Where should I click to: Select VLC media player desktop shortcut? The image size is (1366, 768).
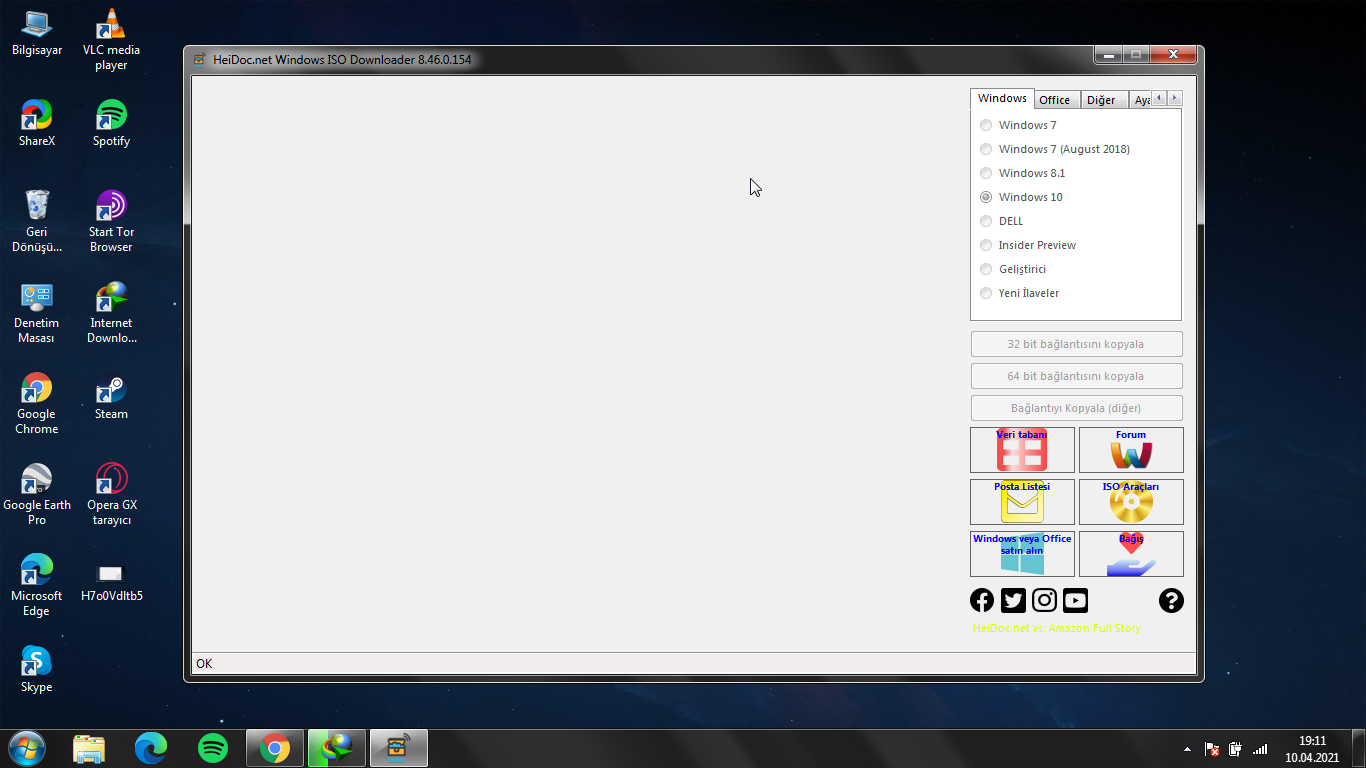[x=111, y=40]
